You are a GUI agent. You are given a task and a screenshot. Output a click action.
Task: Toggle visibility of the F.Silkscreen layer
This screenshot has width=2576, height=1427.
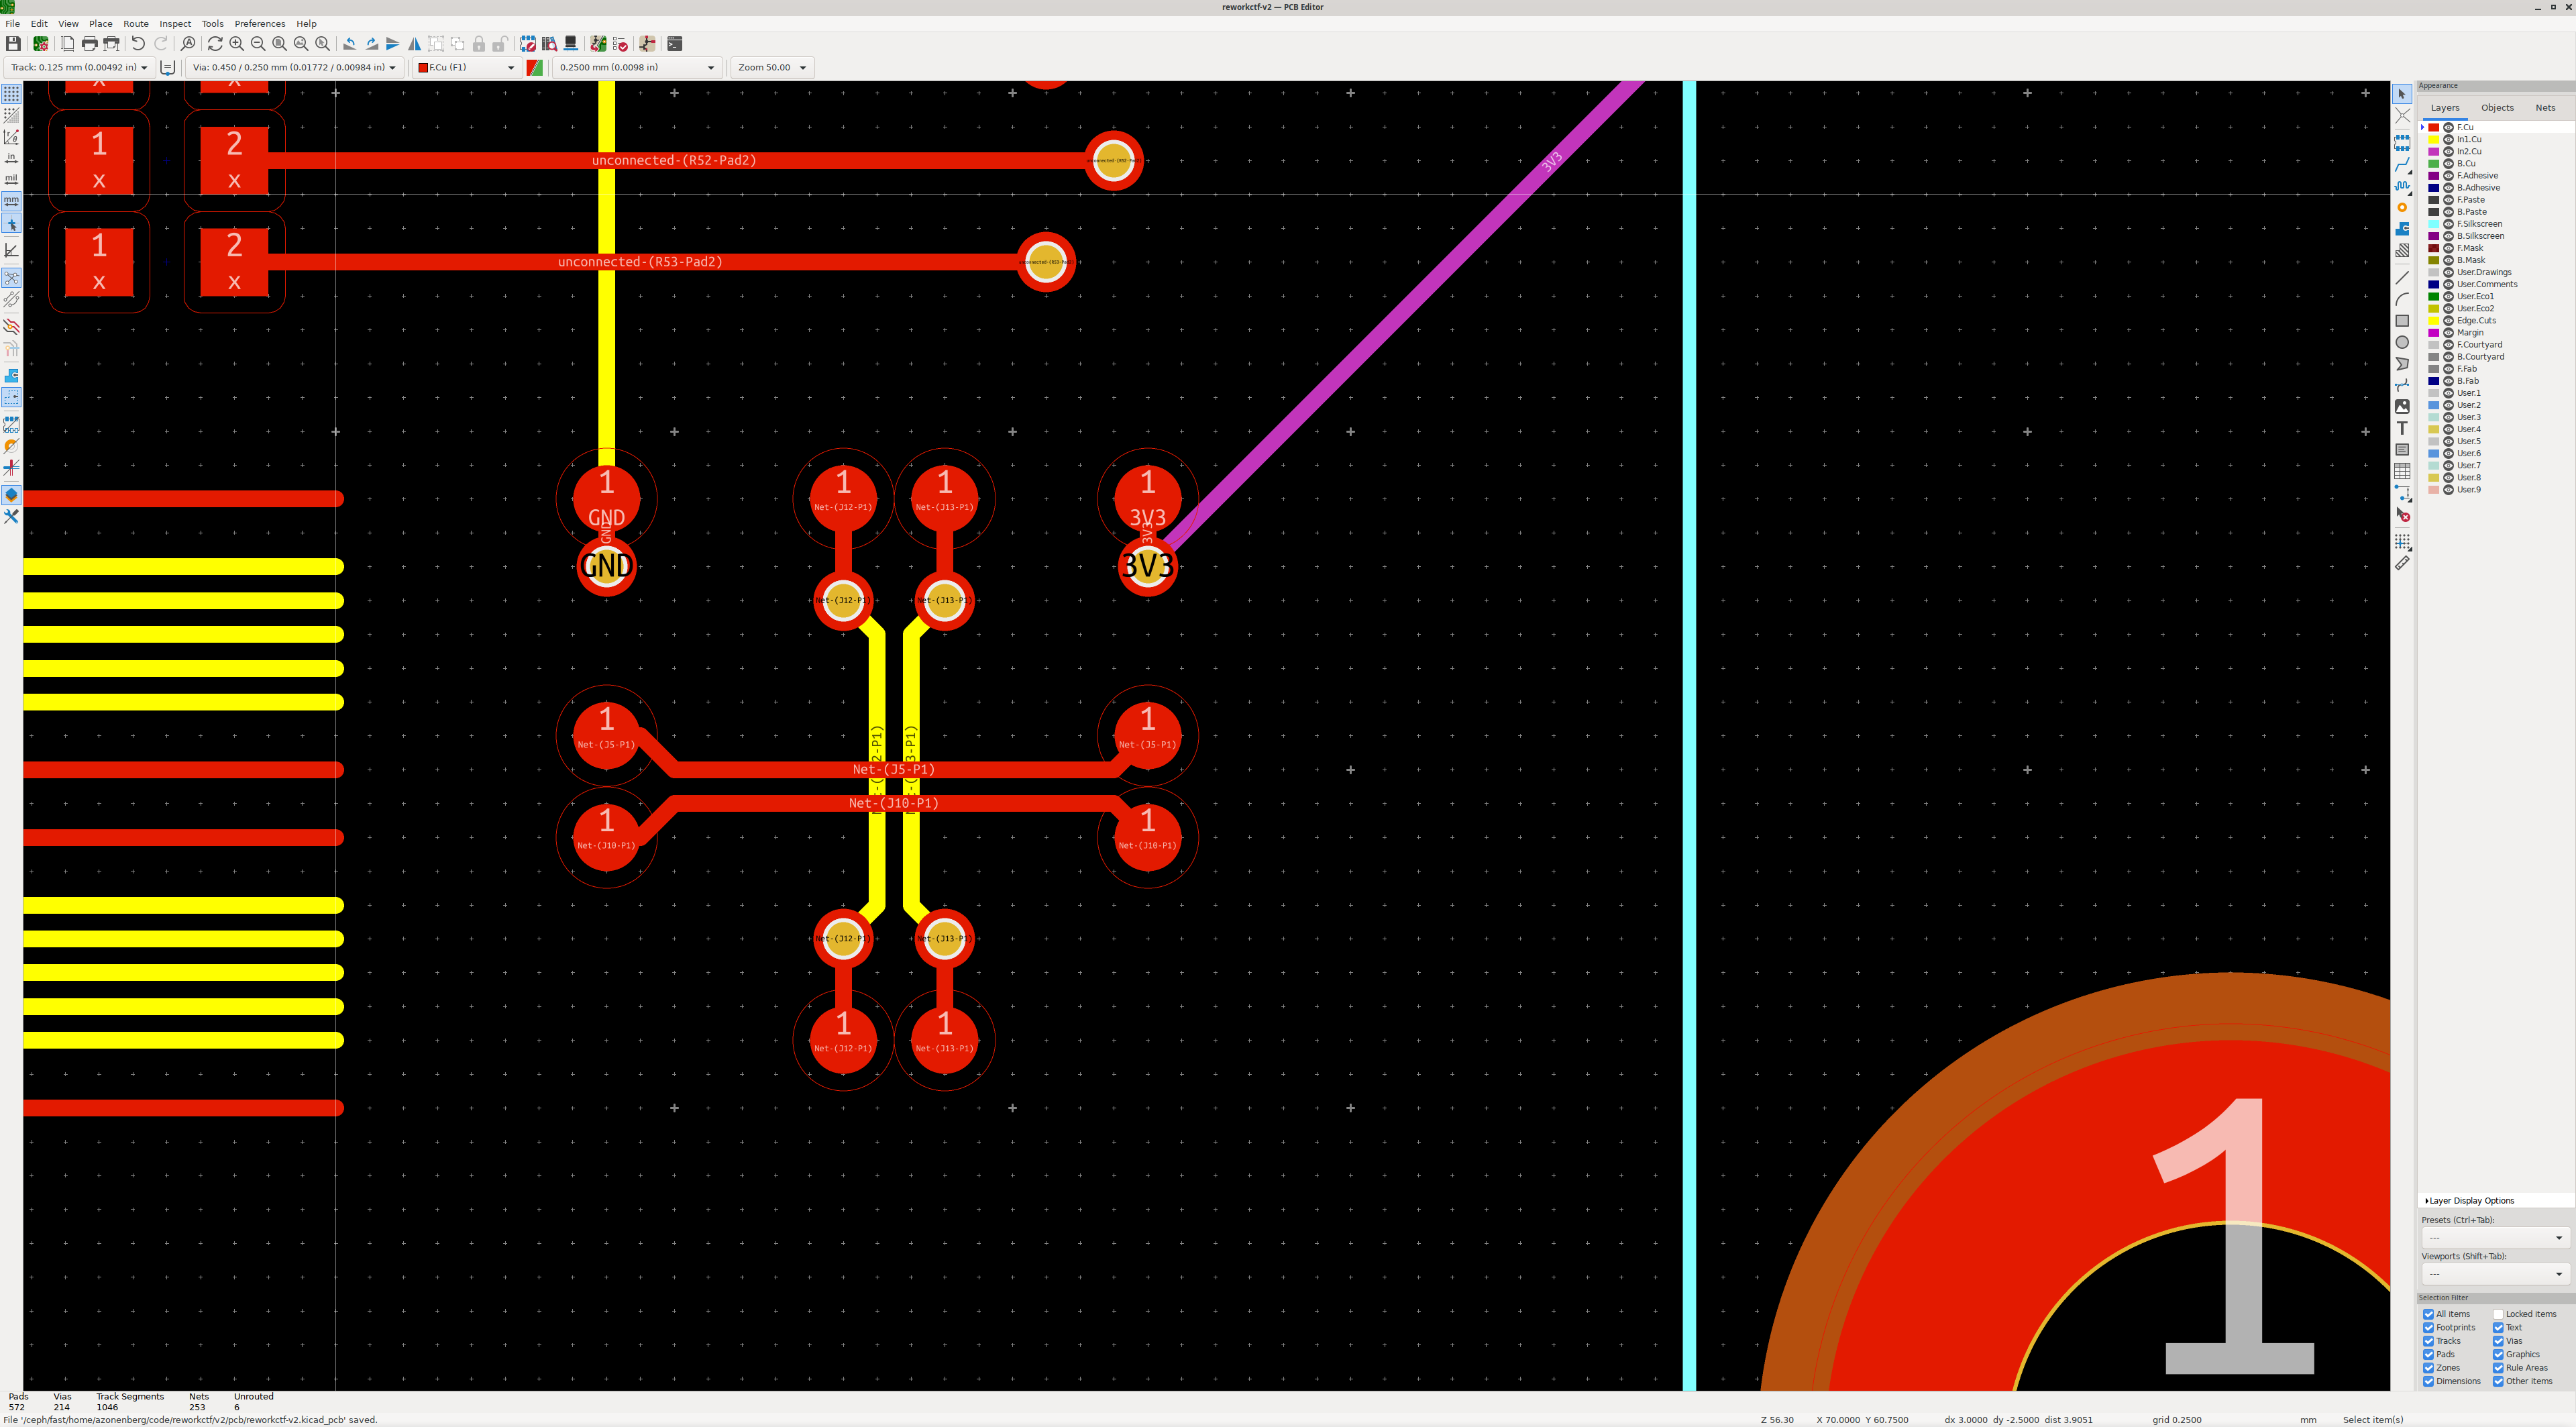click(x=2448, y=224)
